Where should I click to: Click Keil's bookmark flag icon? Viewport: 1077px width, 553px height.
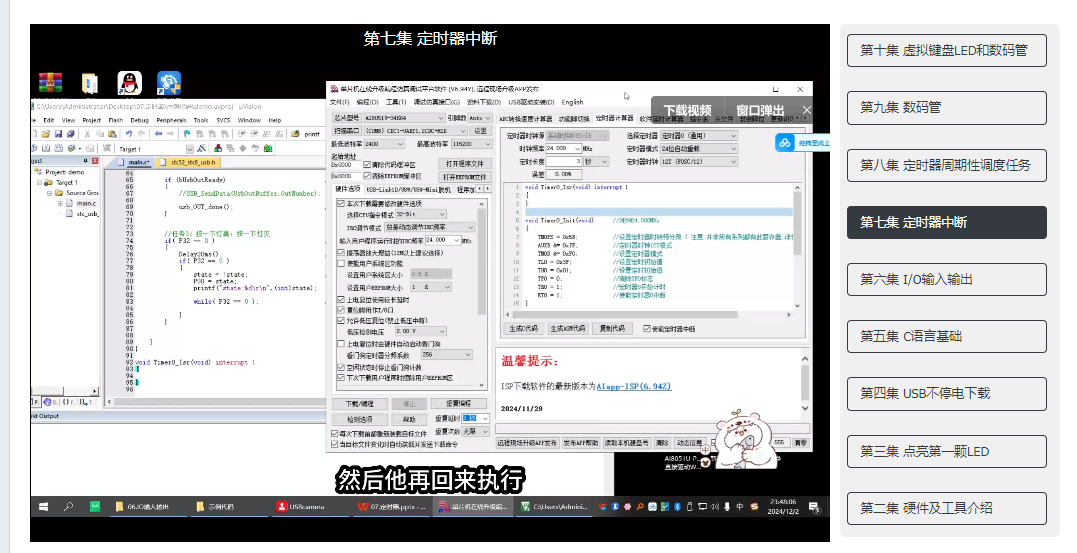[187, 133]
